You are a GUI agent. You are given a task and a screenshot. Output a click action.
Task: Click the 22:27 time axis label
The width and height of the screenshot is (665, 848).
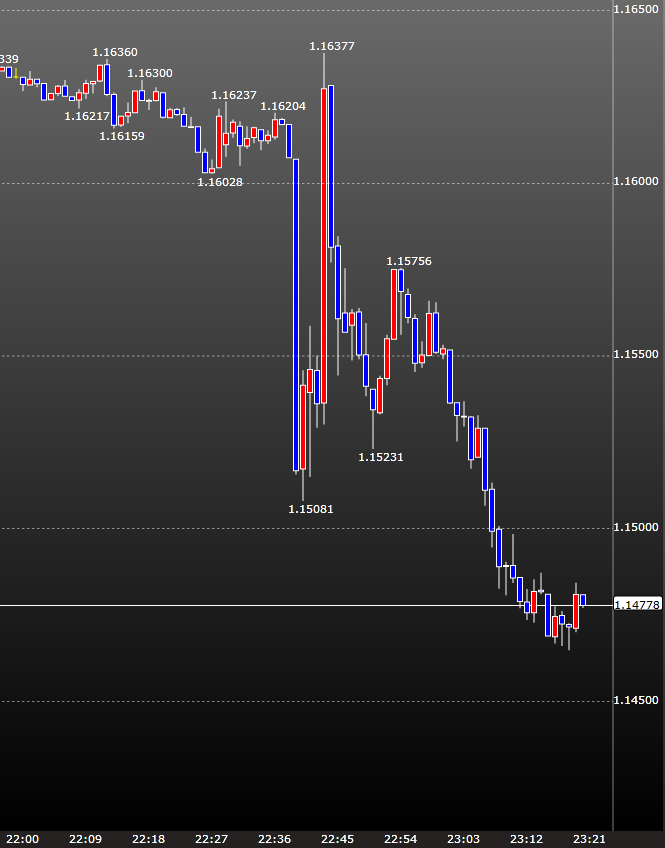click(x=211, y=839)
